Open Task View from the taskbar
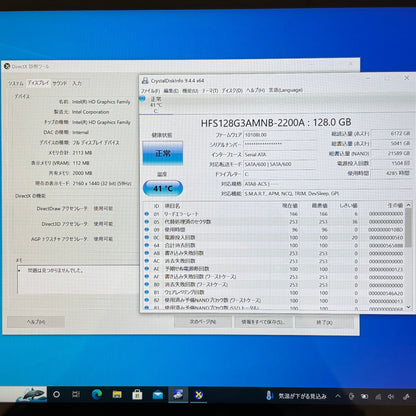This screenshot has height=416, width=416. [76, 395]
